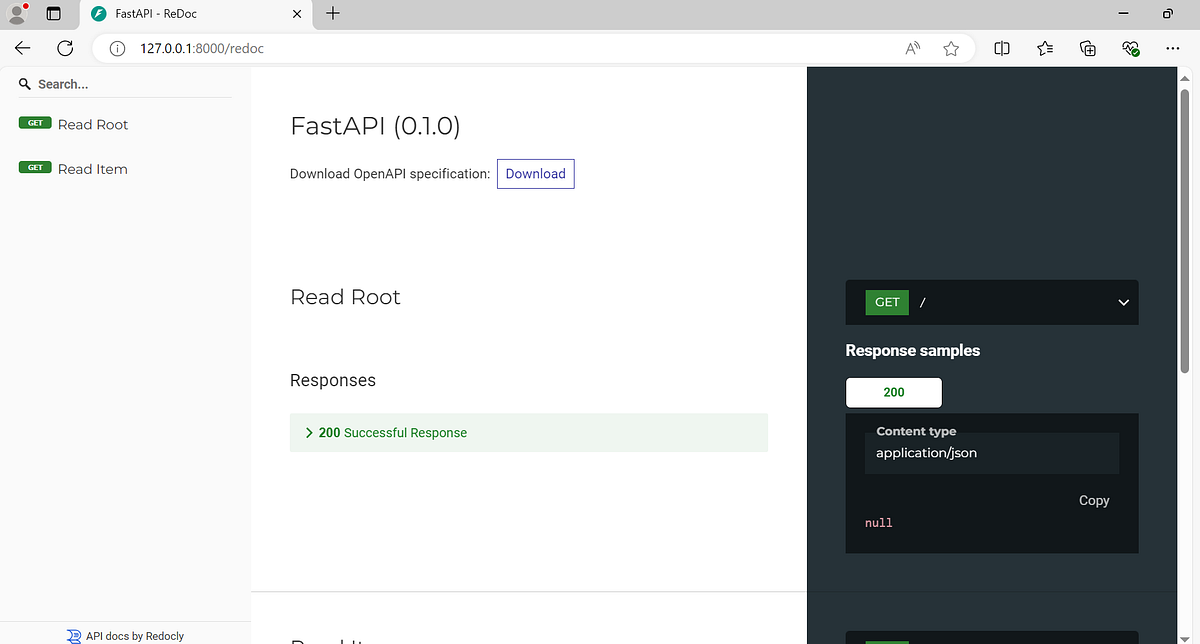This screenshot has height=644, width=1200.
Task: Open the API docs by Redocly link
Action: click(133, 636)
